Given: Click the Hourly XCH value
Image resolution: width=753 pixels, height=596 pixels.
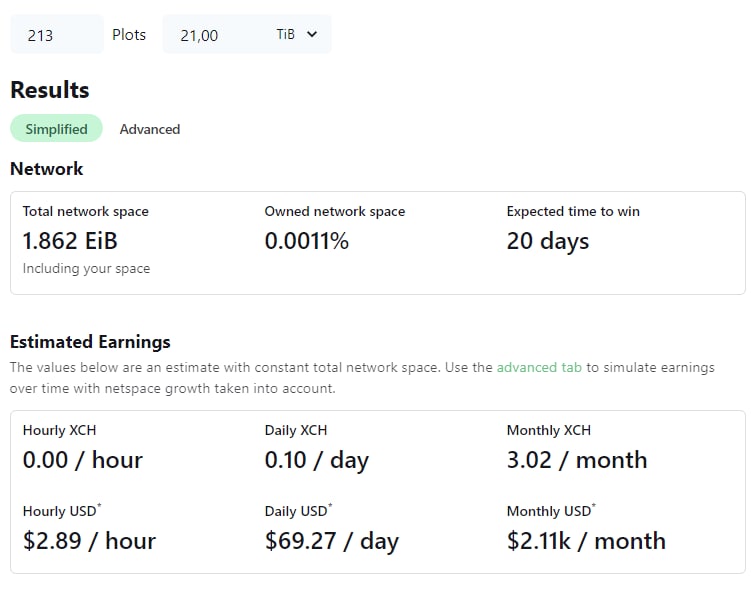Looking at the screenshot, I should pos(83,460).
